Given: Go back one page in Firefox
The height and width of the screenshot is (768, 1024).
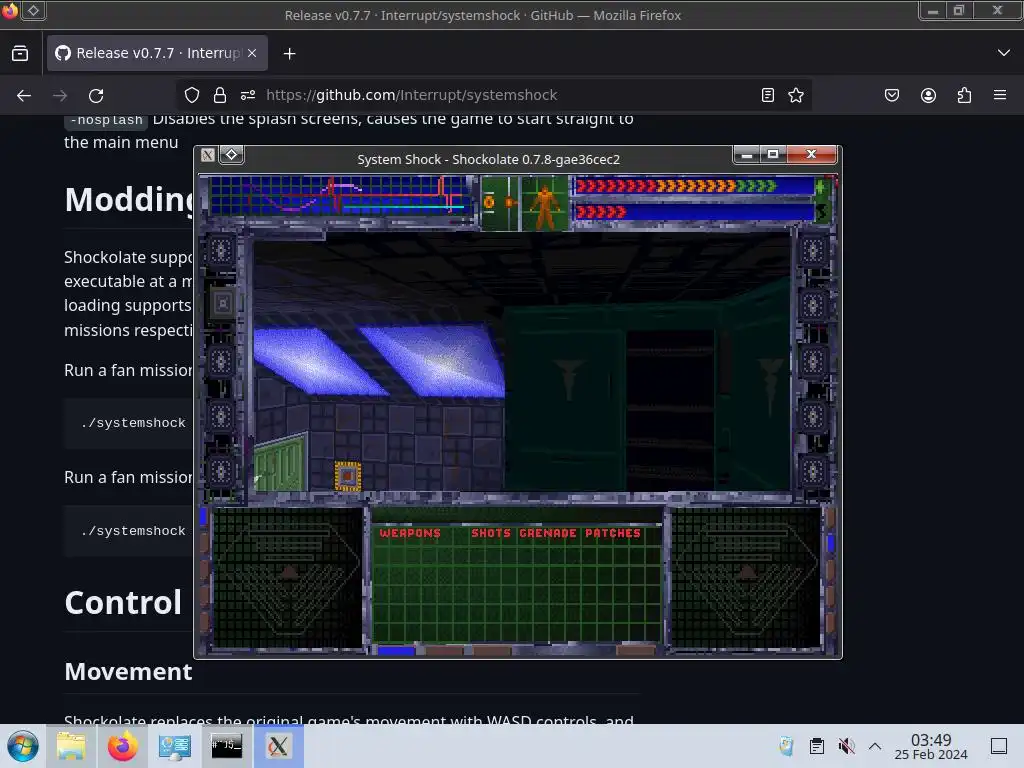Looking at the screenshot, I should coord(24,95).
